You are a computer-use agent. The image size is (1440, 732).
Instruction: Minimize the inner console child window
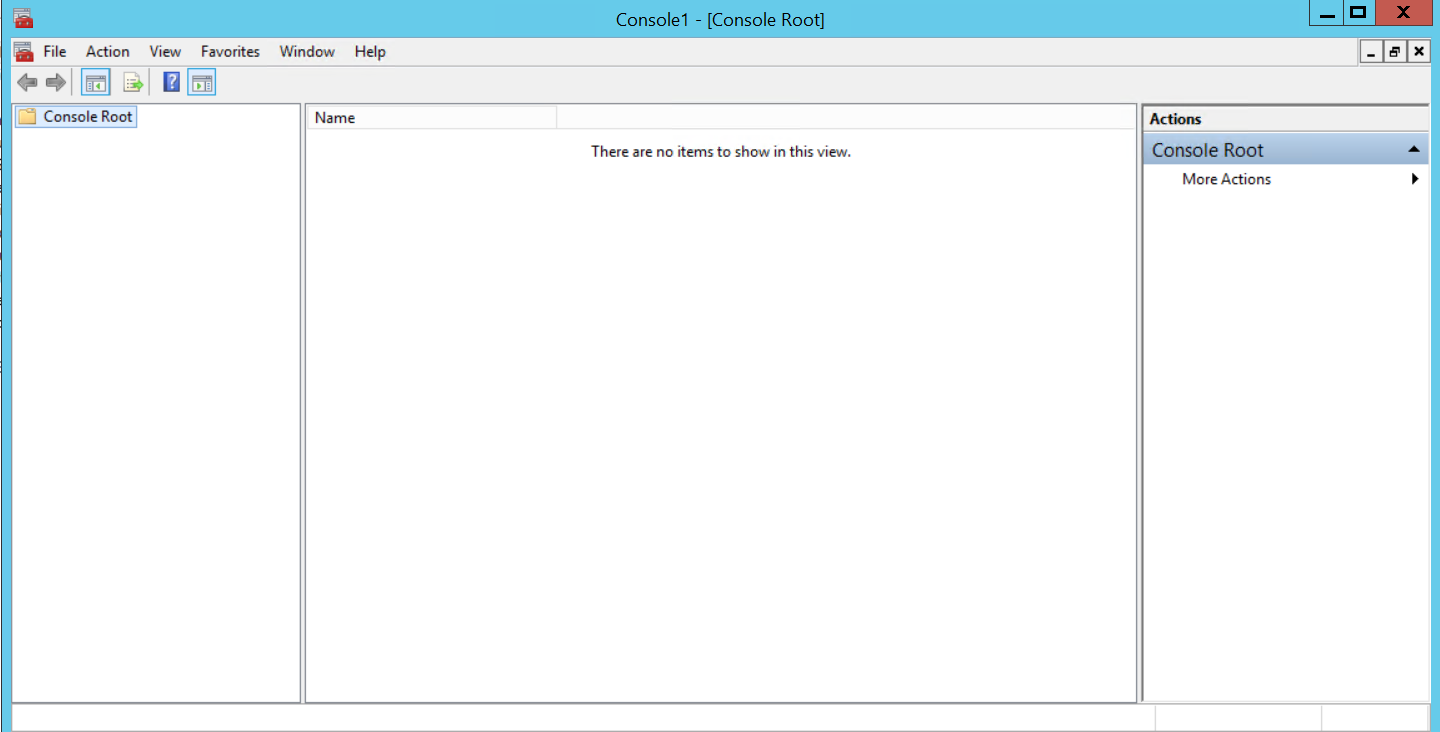pyautogui.click(x=1371, y=52)
